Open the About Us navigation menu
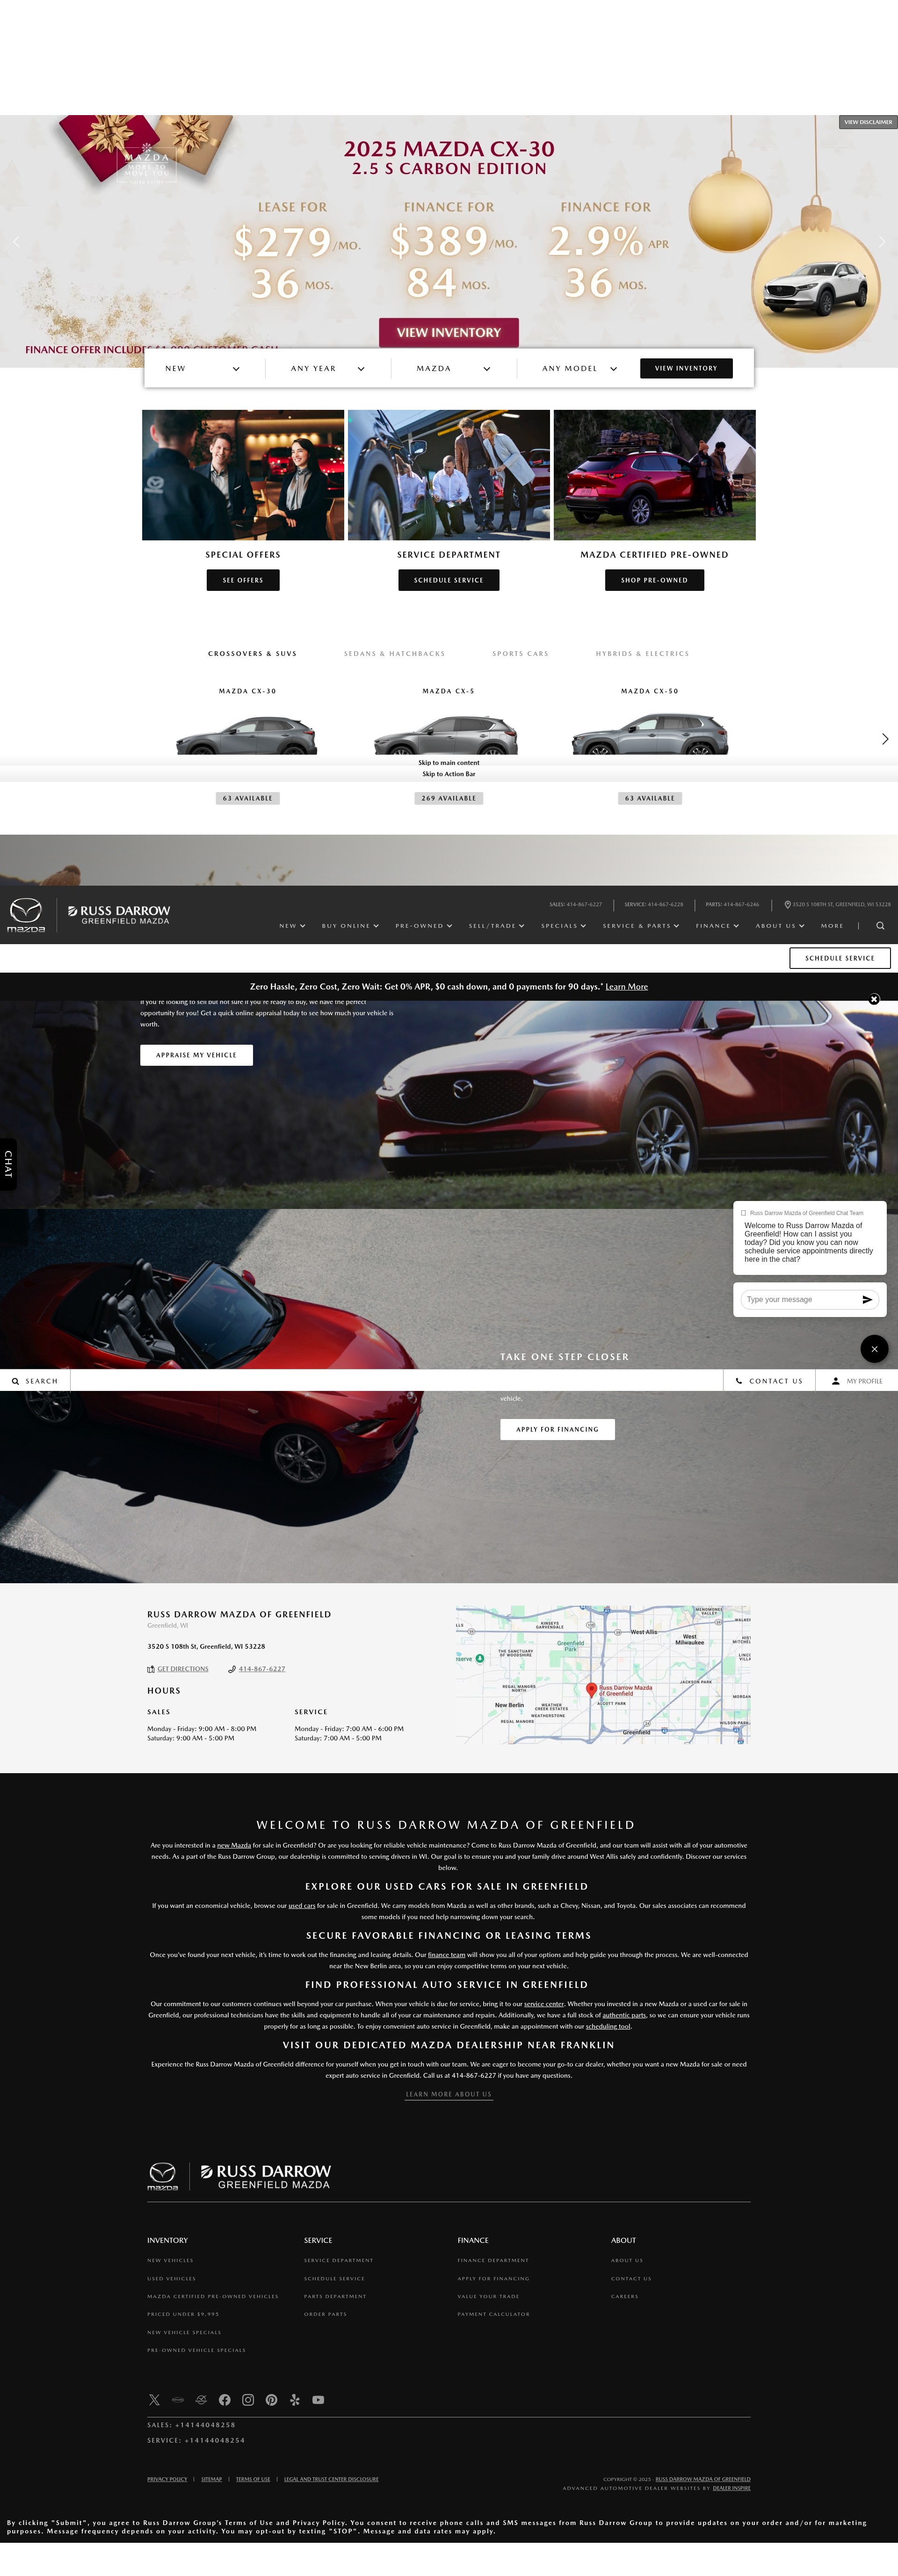 tap(780, 926)
